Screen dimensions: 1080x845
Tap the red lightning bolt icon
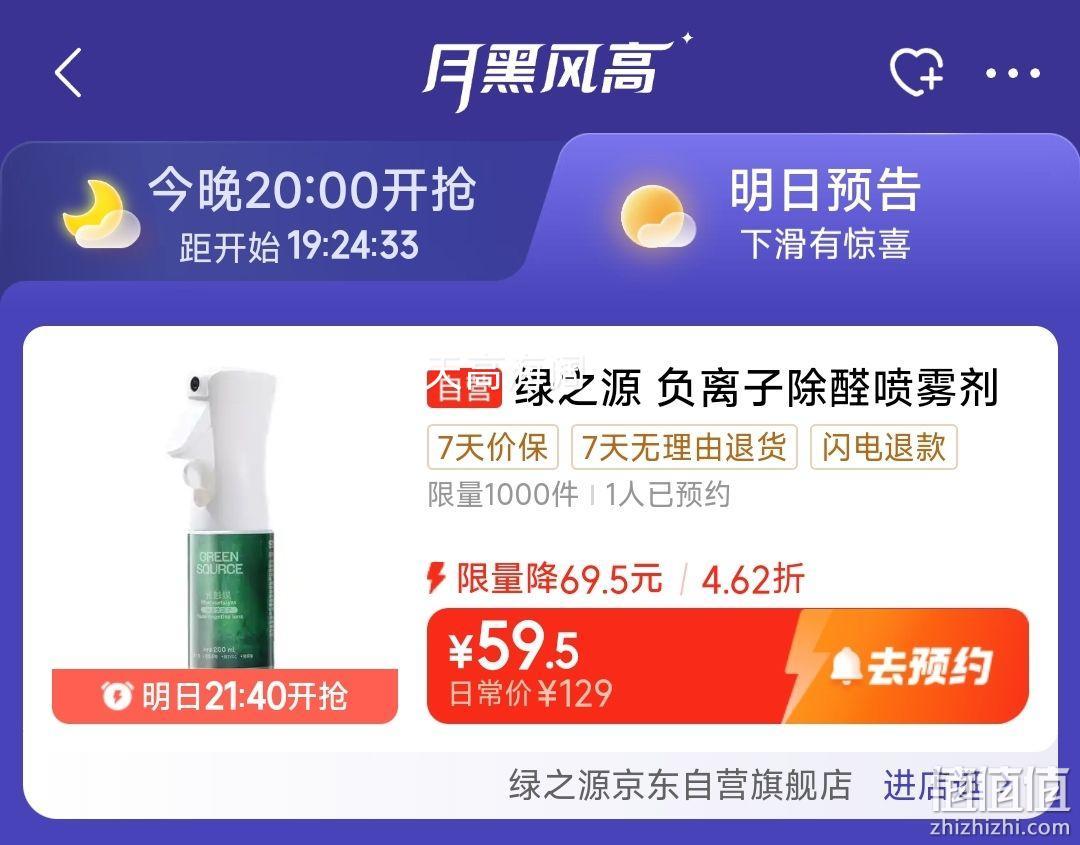pyautogui.click(x=435, y=578)
